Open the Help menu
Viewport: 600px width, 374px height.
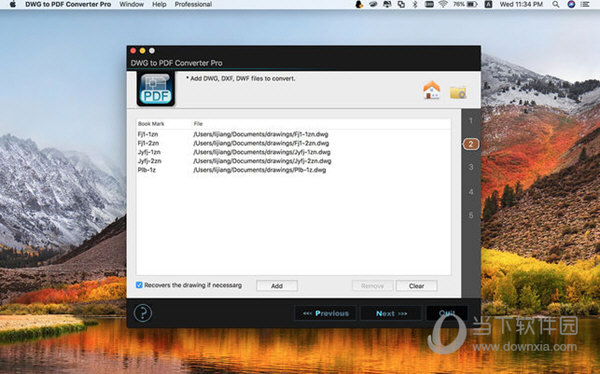[159, 4]
